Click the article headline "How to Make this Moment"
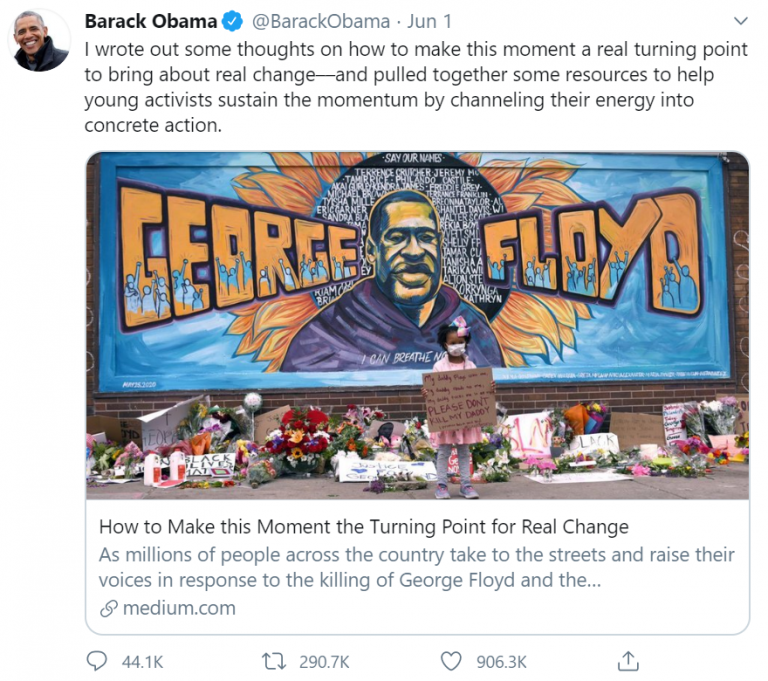The image size is (768, 681). (363, 527)
